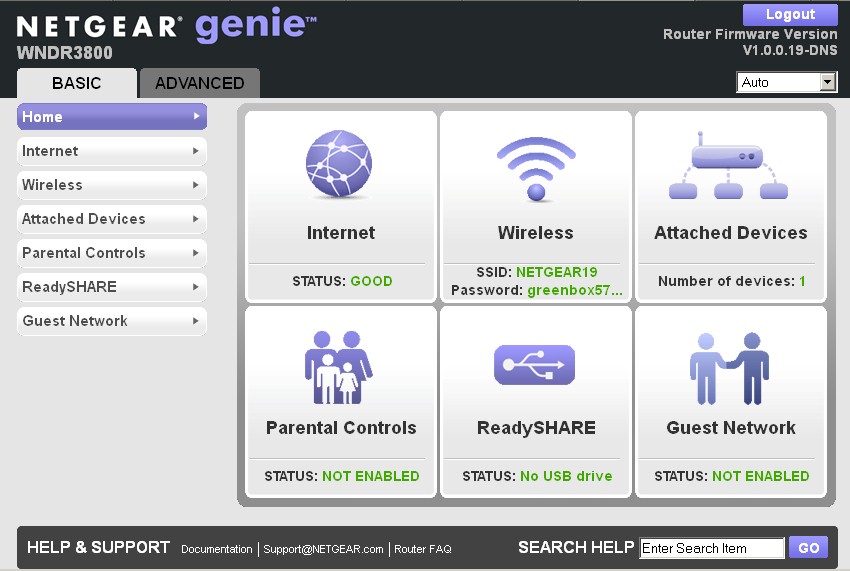This screenshot has height=571, width=850.
Task: Click the NETGEAR genie logo
Action: (166, 25)
